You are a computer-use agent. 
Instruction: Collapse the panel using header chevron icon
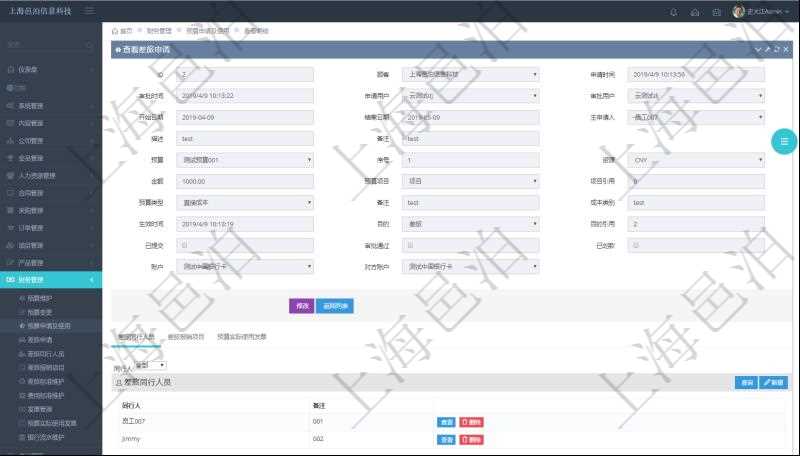click(x=757, y=48)
